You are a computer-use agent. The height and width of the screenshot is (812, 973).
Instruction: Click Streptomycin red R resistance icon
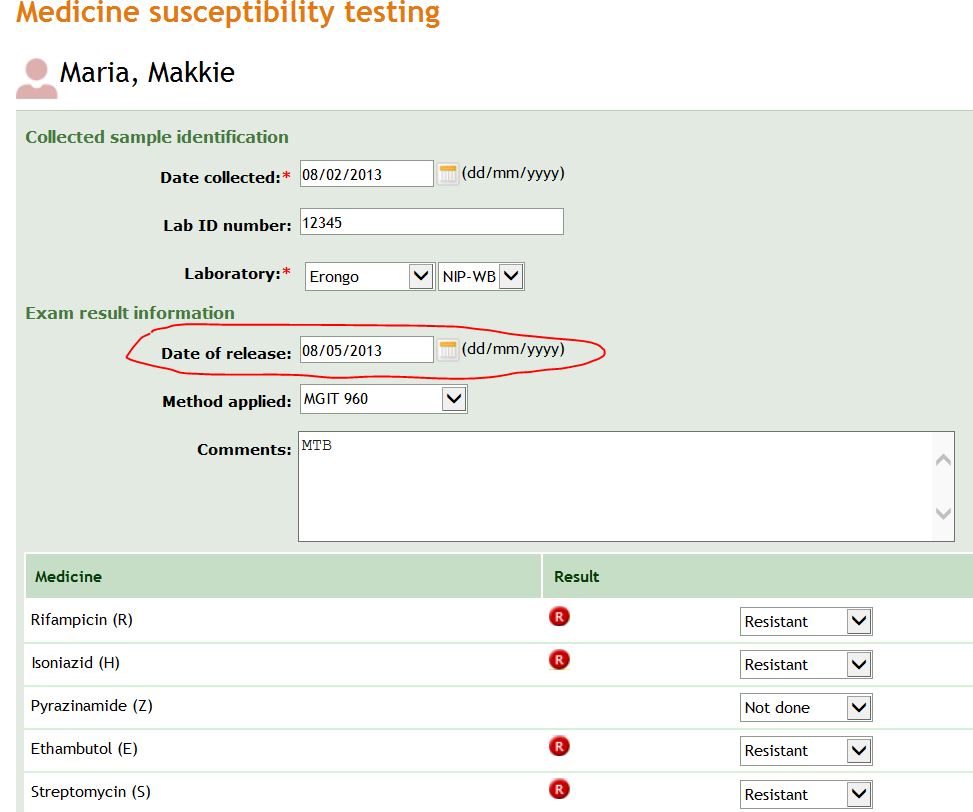[x=559, y=789]
